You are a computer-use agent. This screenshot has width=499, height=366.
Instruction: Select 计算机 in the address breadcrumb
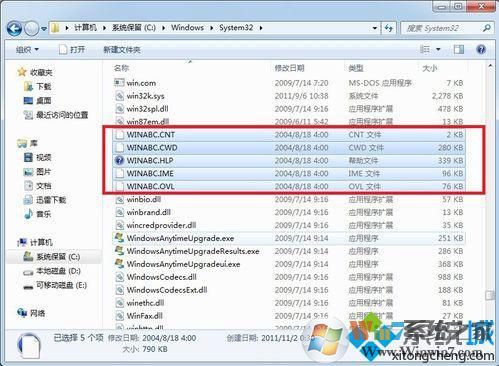[x=85, y=27]
